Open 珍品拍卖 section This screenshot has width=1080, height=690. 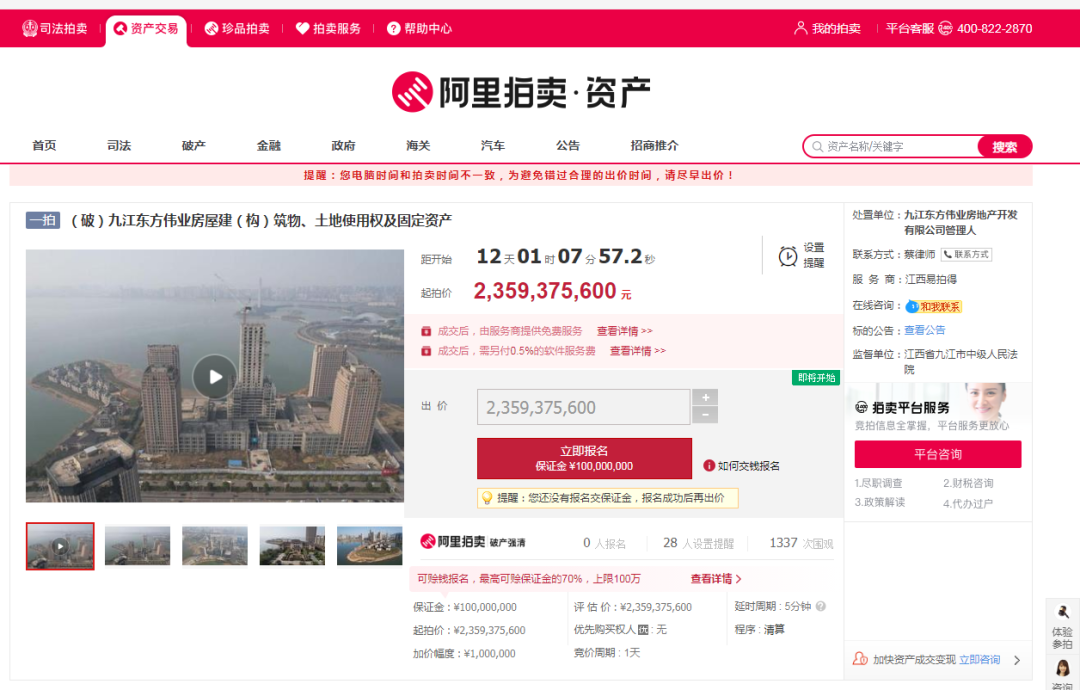237,28
